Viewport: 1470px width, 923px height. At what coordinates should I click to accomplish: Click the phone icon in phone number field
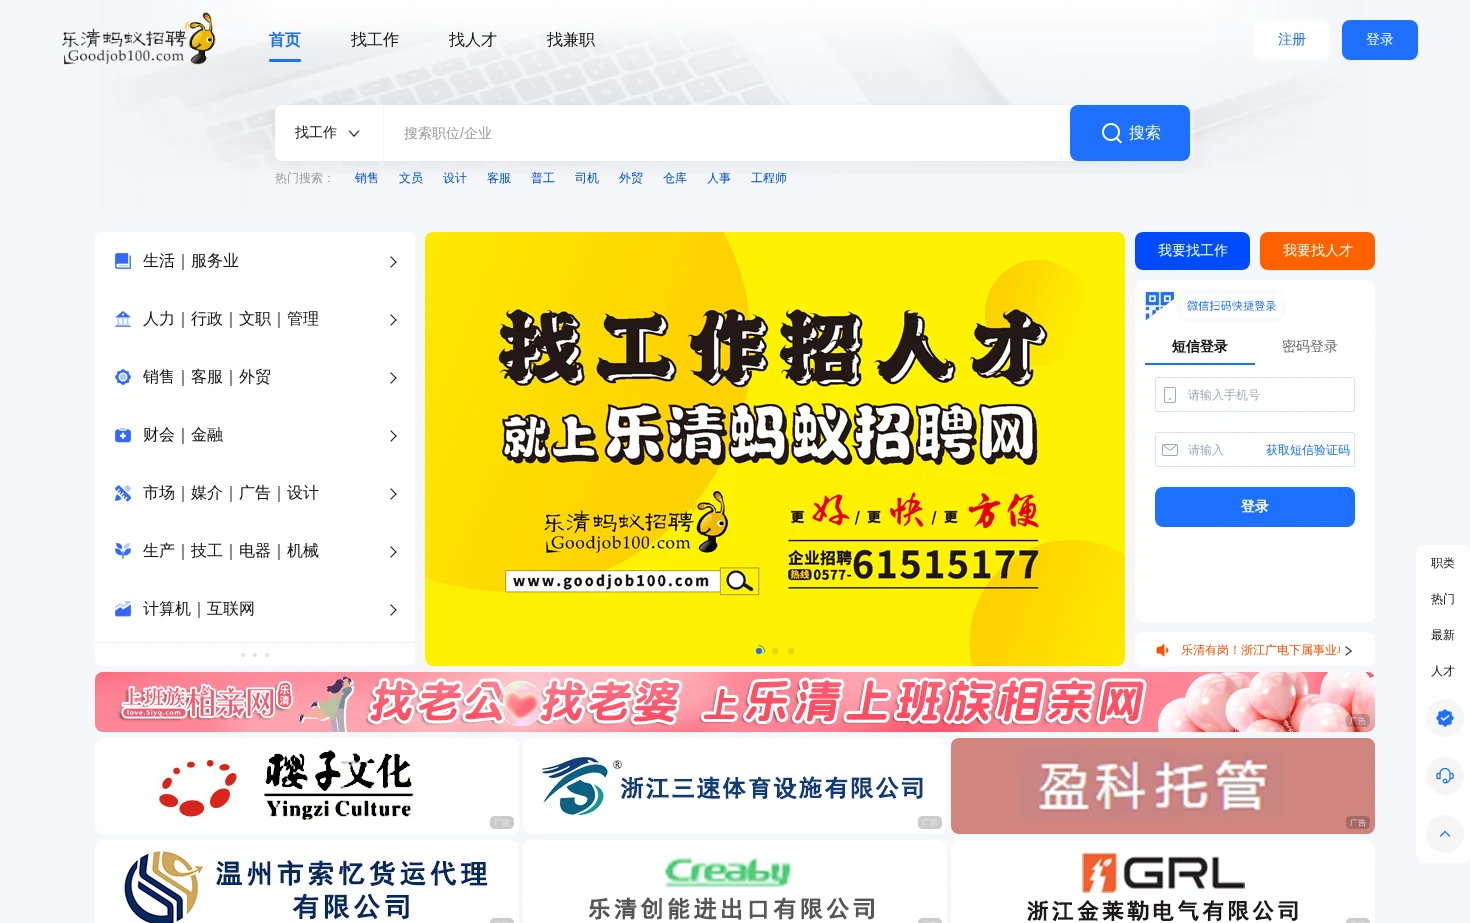point(1170,395)
